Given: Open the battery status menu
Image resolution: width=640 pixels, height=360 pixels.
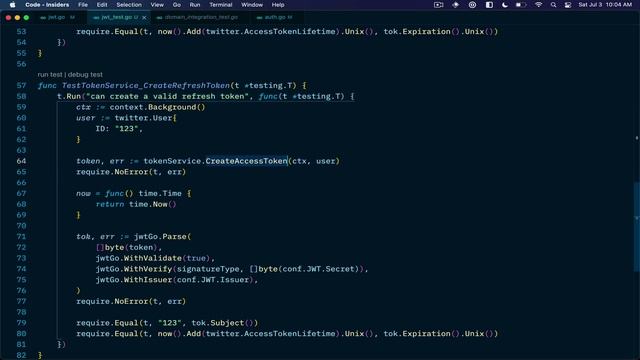Looking at the screenshot, I should (521, 5).
